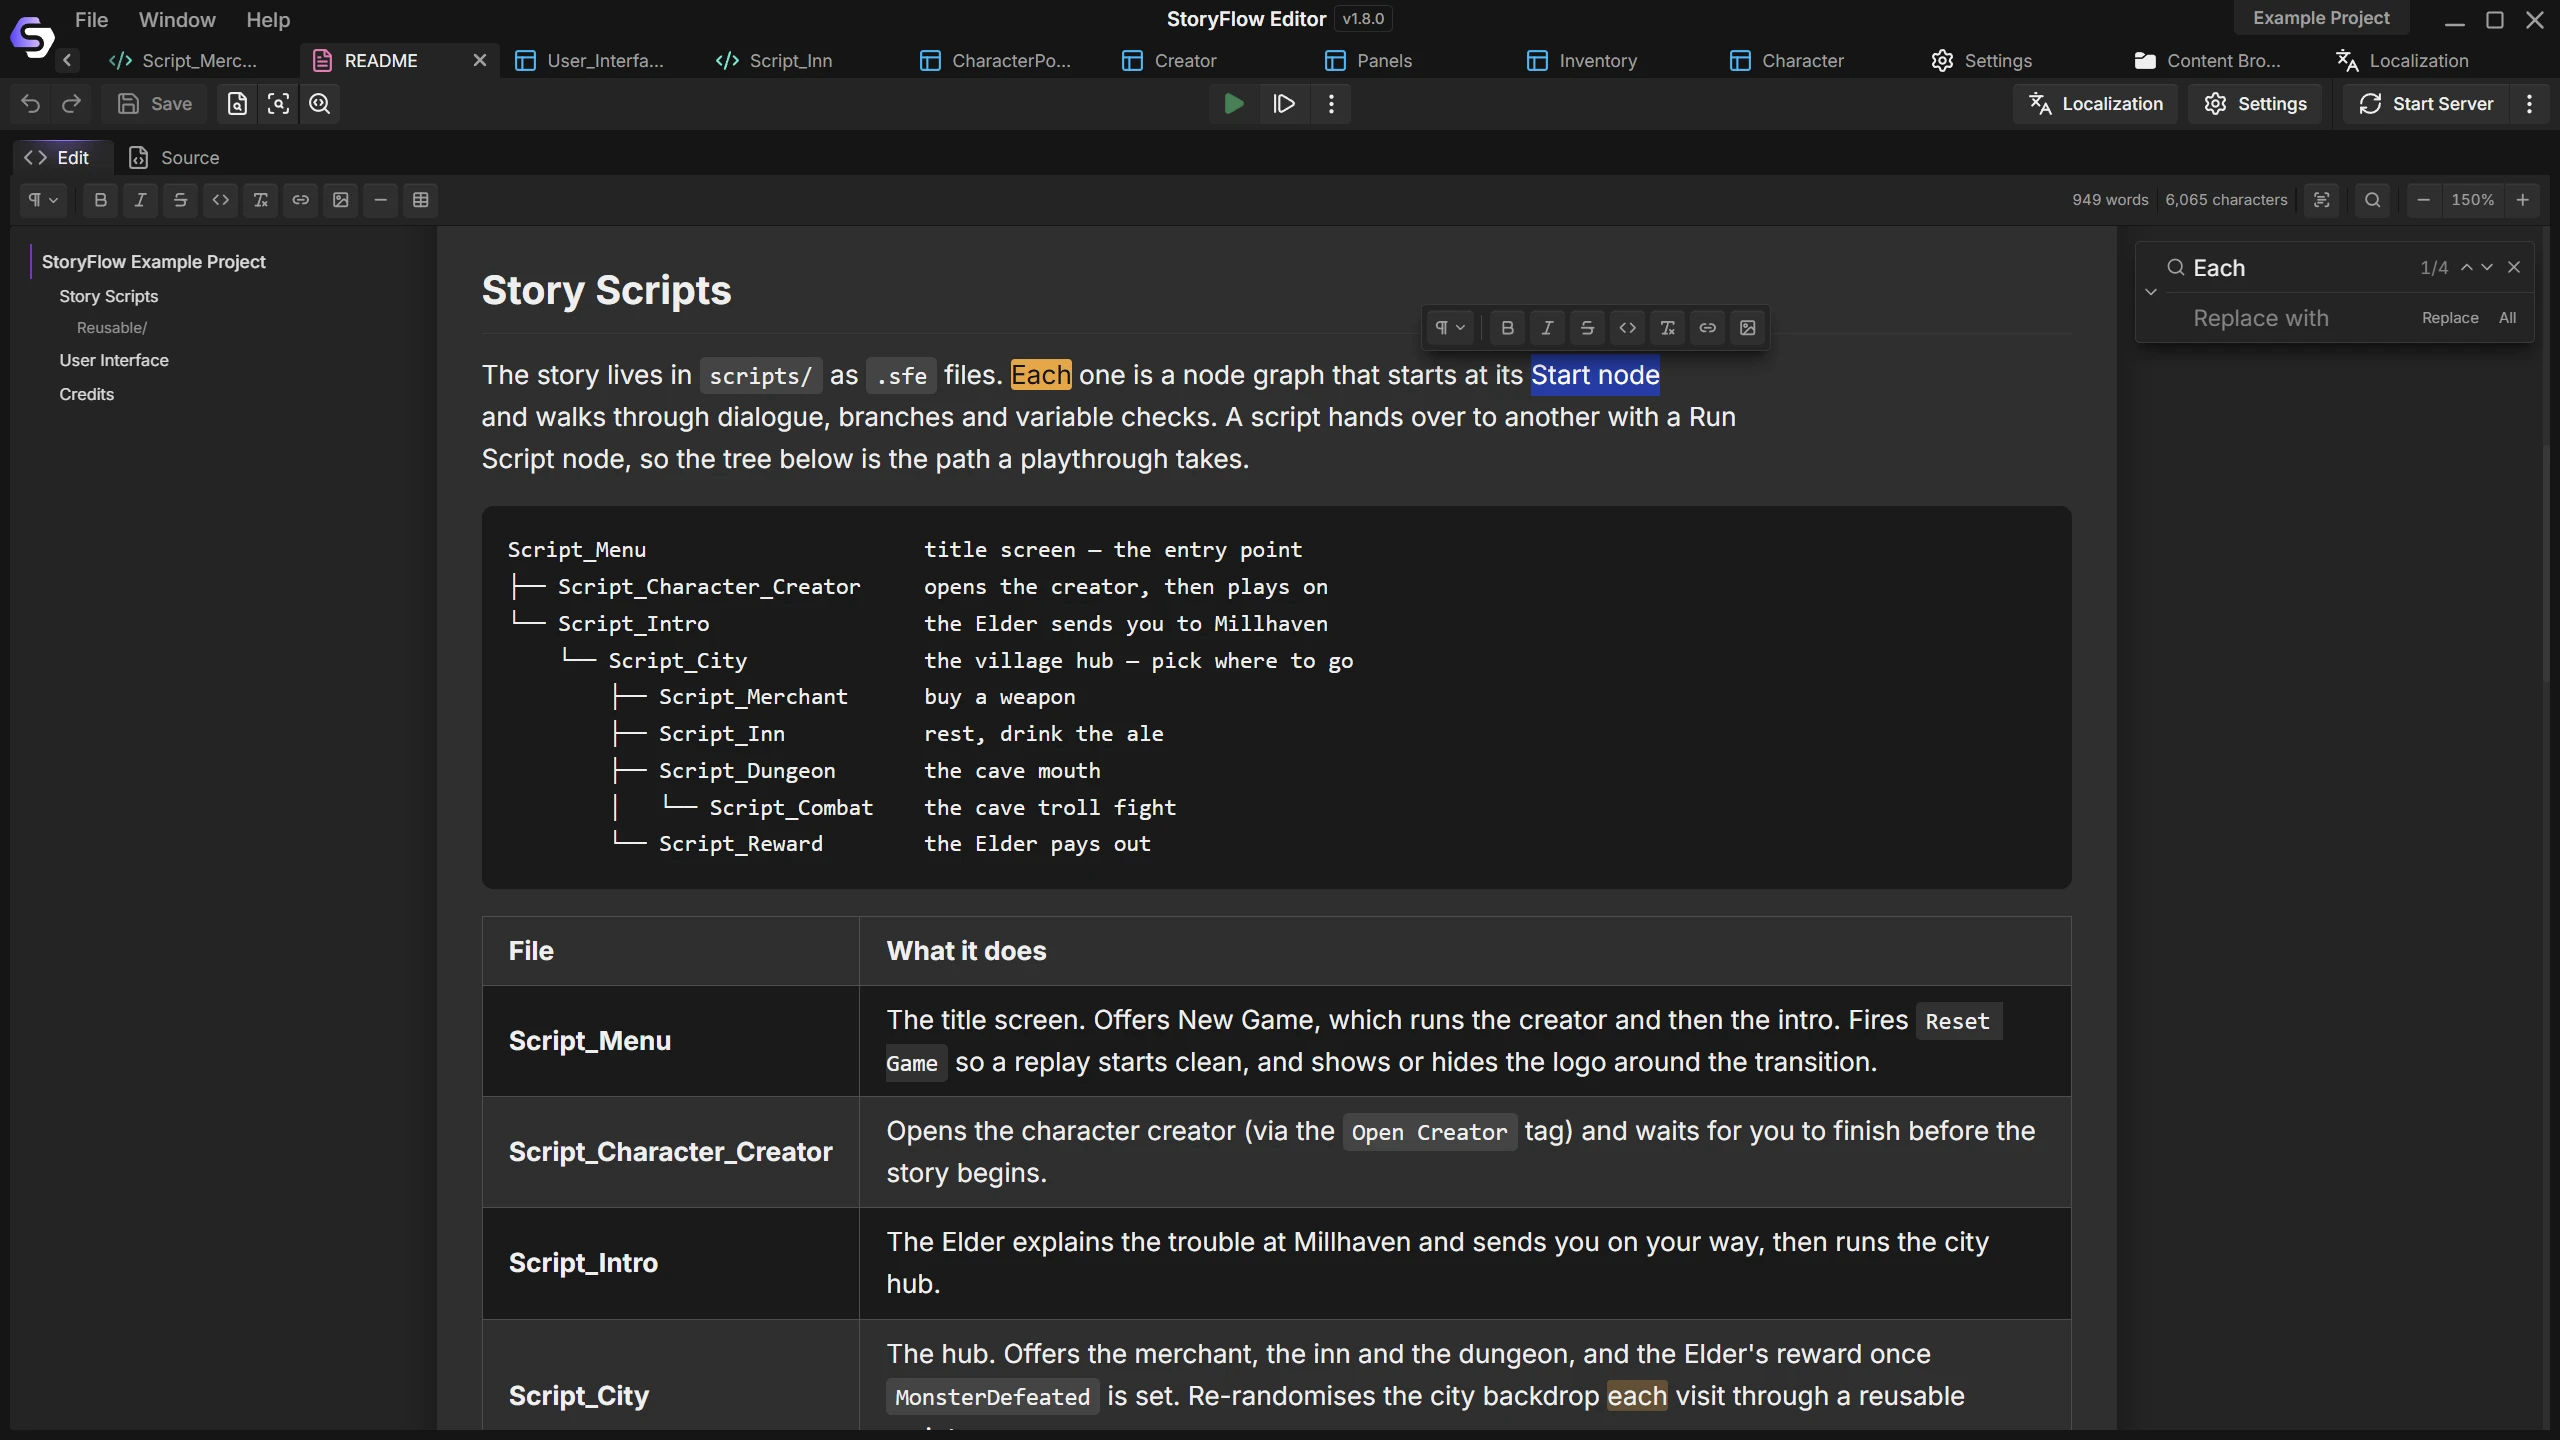The height and width of the screenshot is (1440, 2560).
Task: Open the three-dot menu beside Start Server
Action: (x=2530, y=104)
